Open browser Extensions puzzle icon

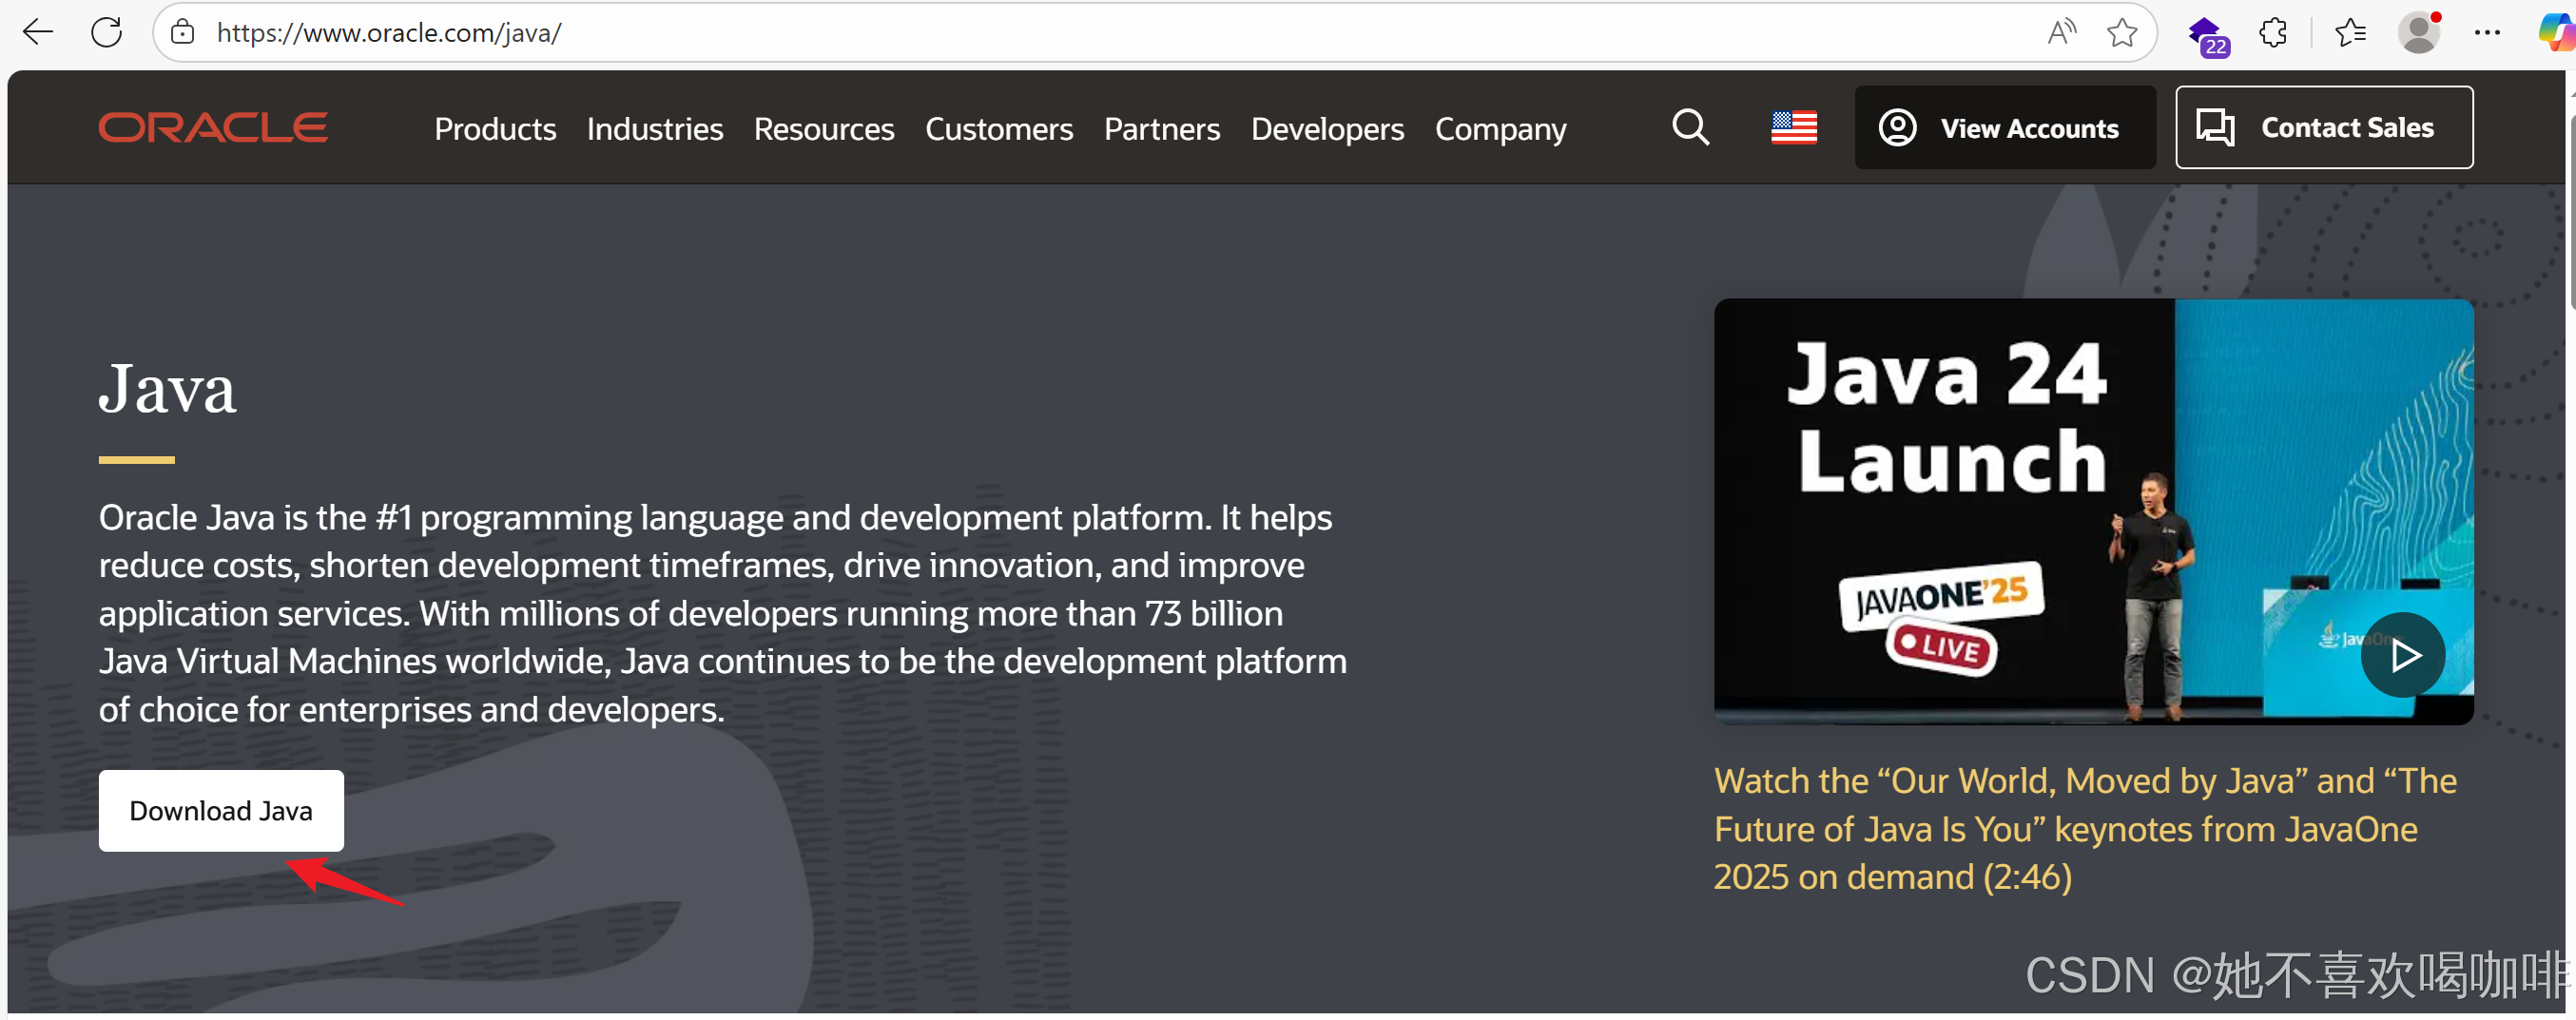[2273, 33]
